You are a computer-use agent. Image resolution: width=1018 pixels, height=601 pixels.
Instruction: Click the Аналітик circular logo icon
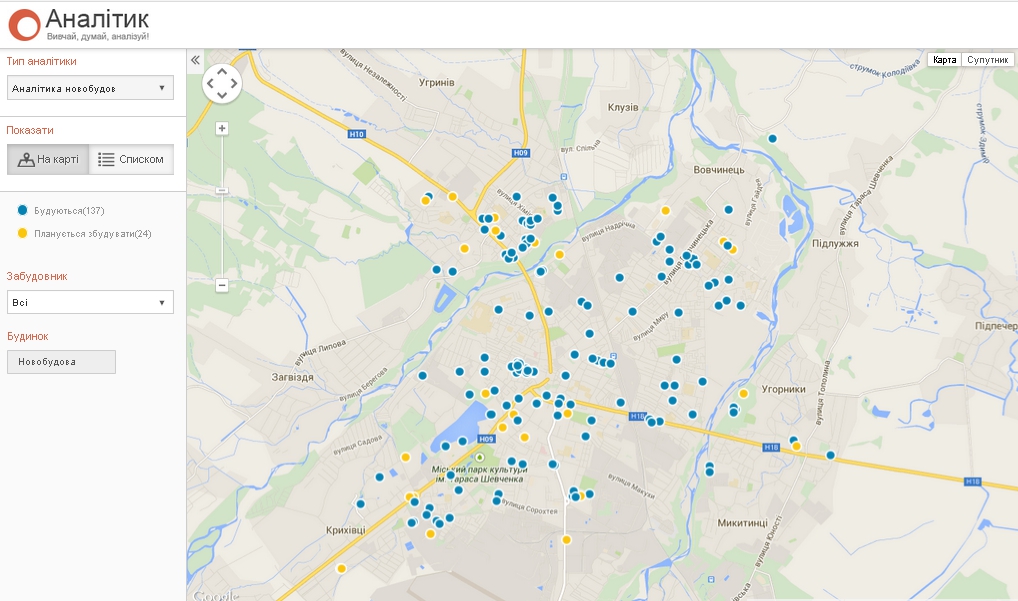point(24,24)
